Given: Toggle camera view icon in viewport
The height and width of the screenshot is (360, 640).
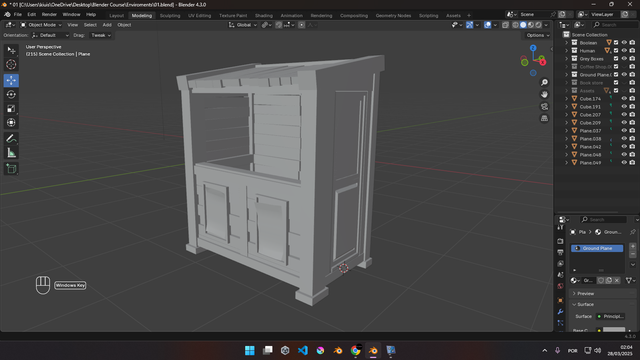Looking at the screenshot, I should [x=544, y=107].
